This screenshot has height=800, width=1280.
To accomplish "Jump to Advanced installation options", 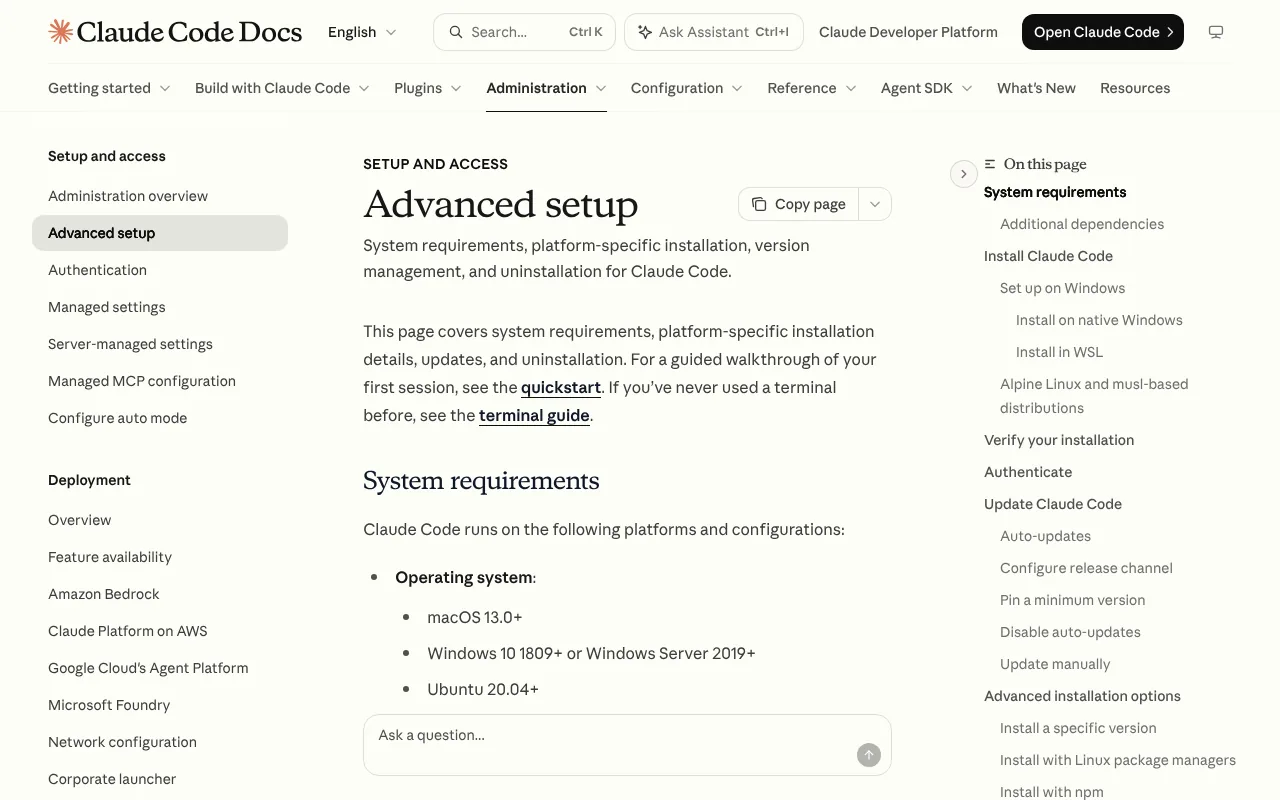I will (1082, 696).
